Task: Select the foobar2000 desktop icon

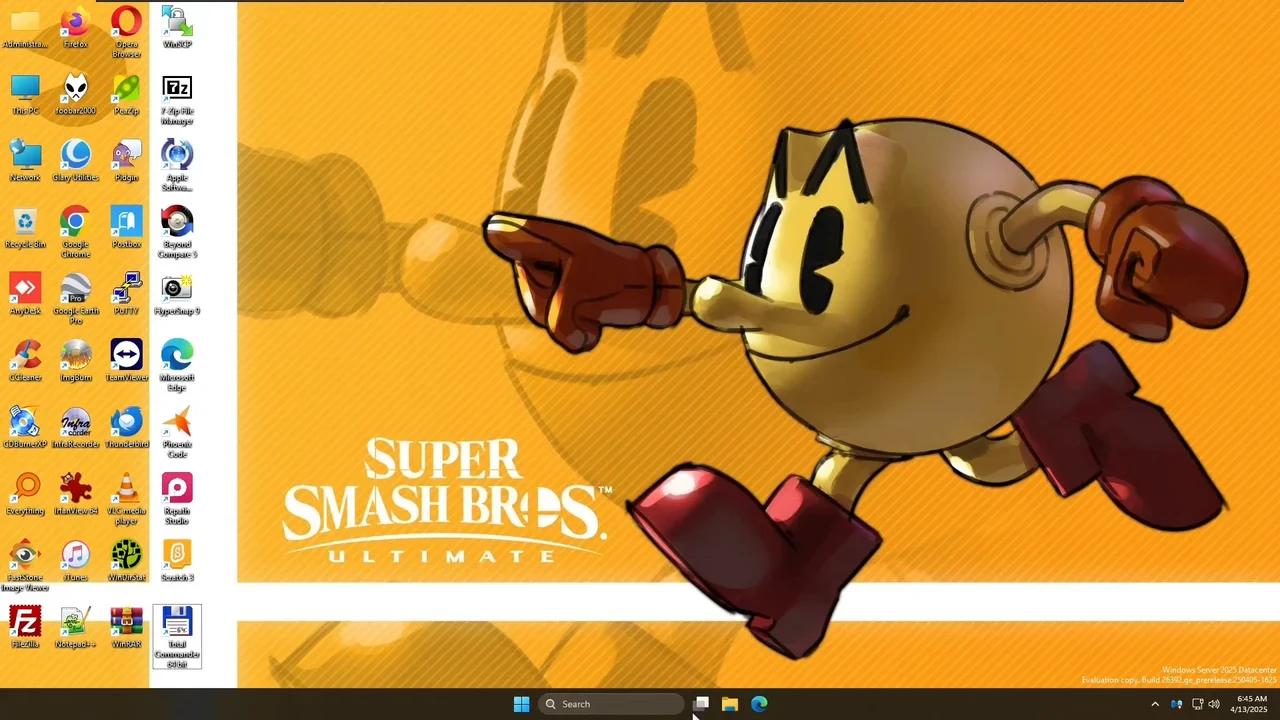Action: (75, 91)
